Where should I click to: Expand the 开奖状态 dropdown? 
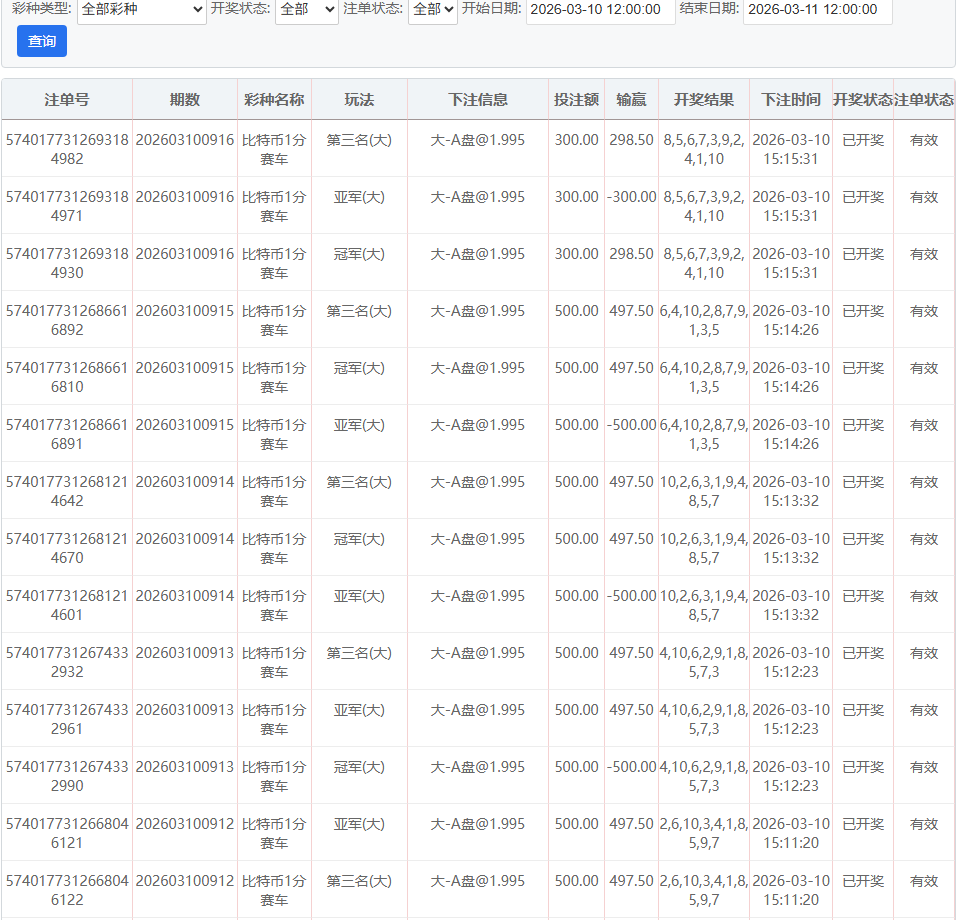pos(306,10)
